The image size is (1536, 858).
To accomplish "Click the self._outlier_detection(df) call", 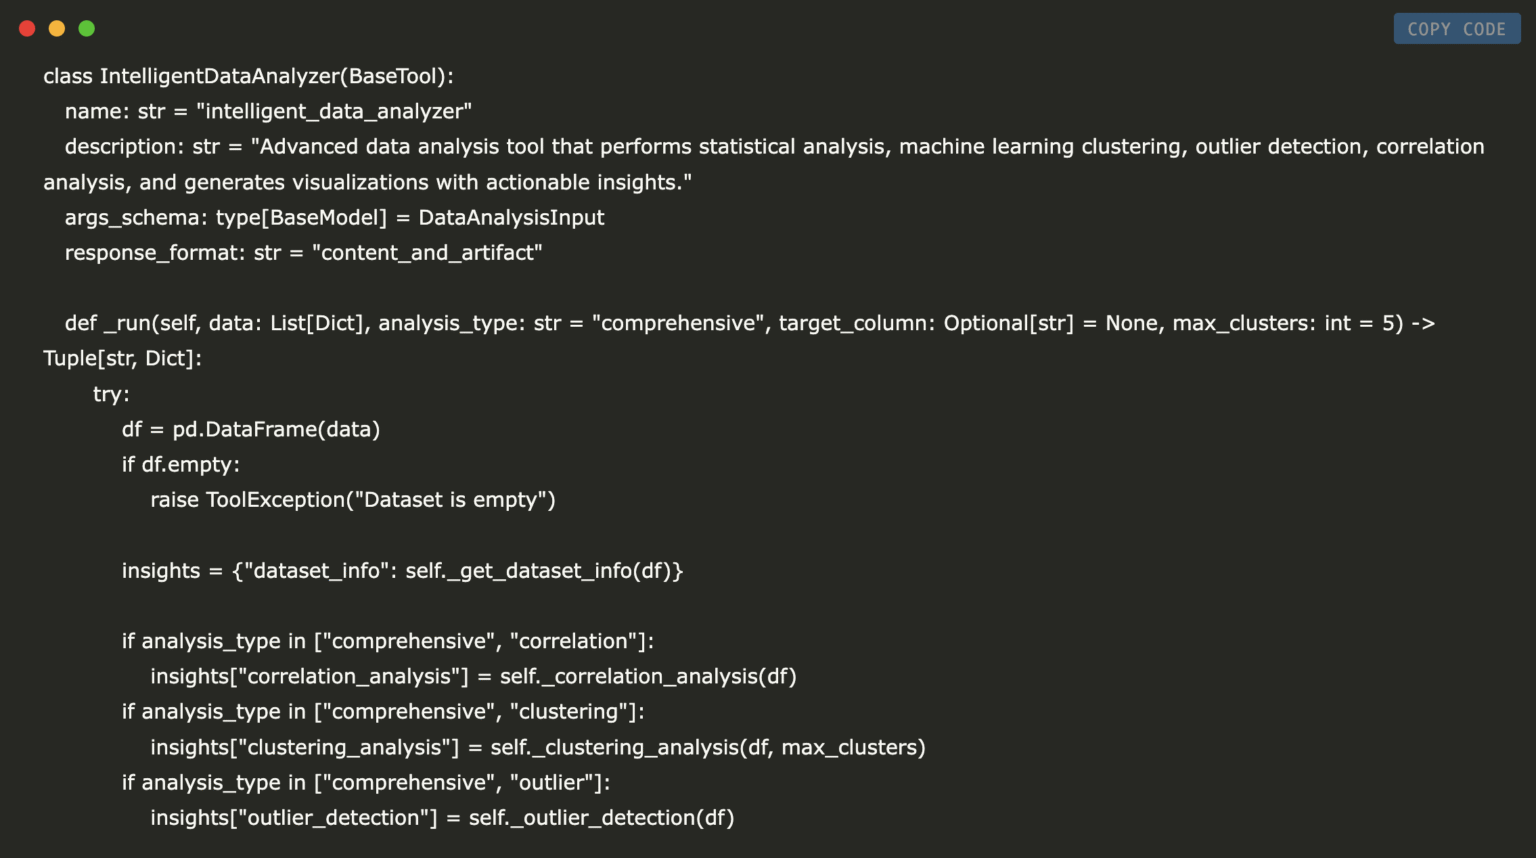I will pos(601,817).
